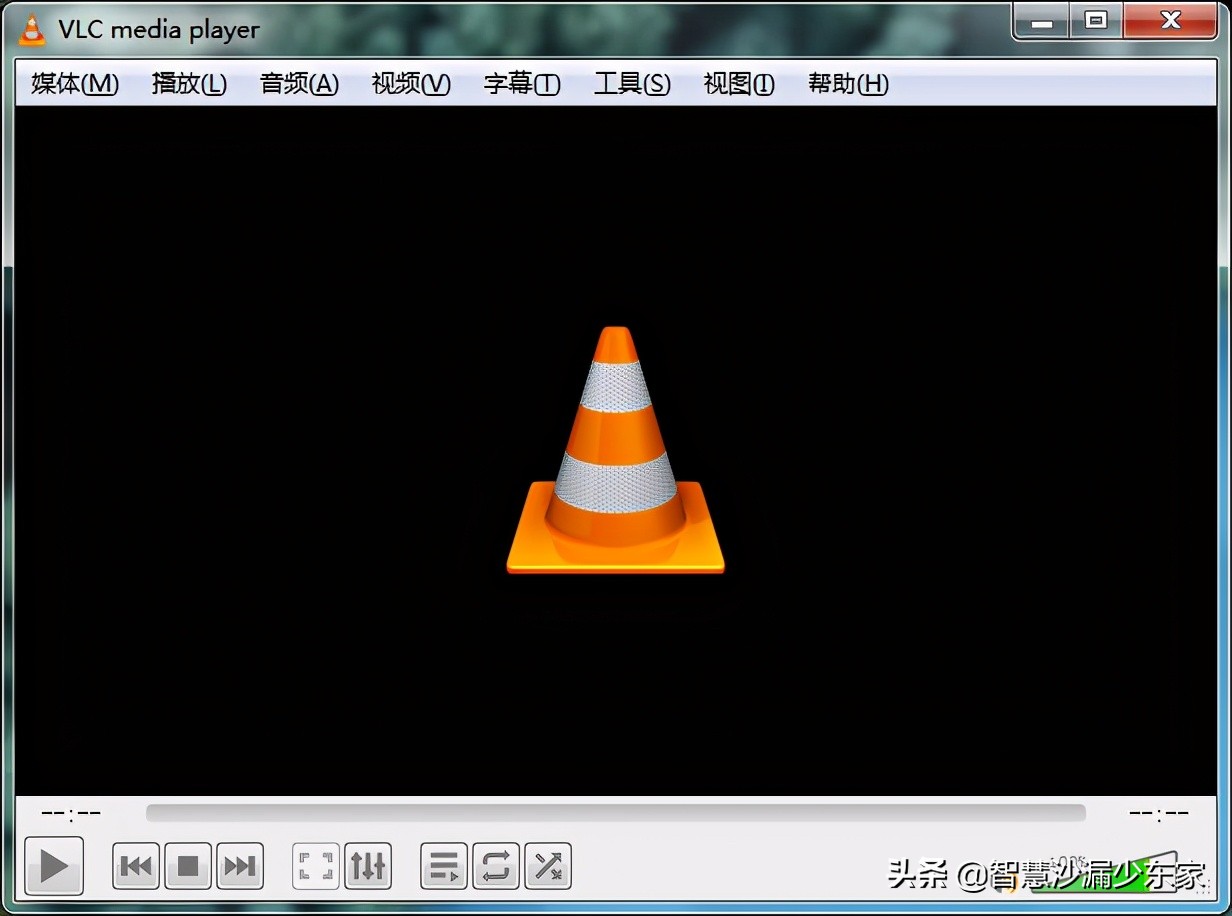Open the 音频 (Audio) menu
The width and height of the screenshot is (1232, 916).
tap(297, 84)
